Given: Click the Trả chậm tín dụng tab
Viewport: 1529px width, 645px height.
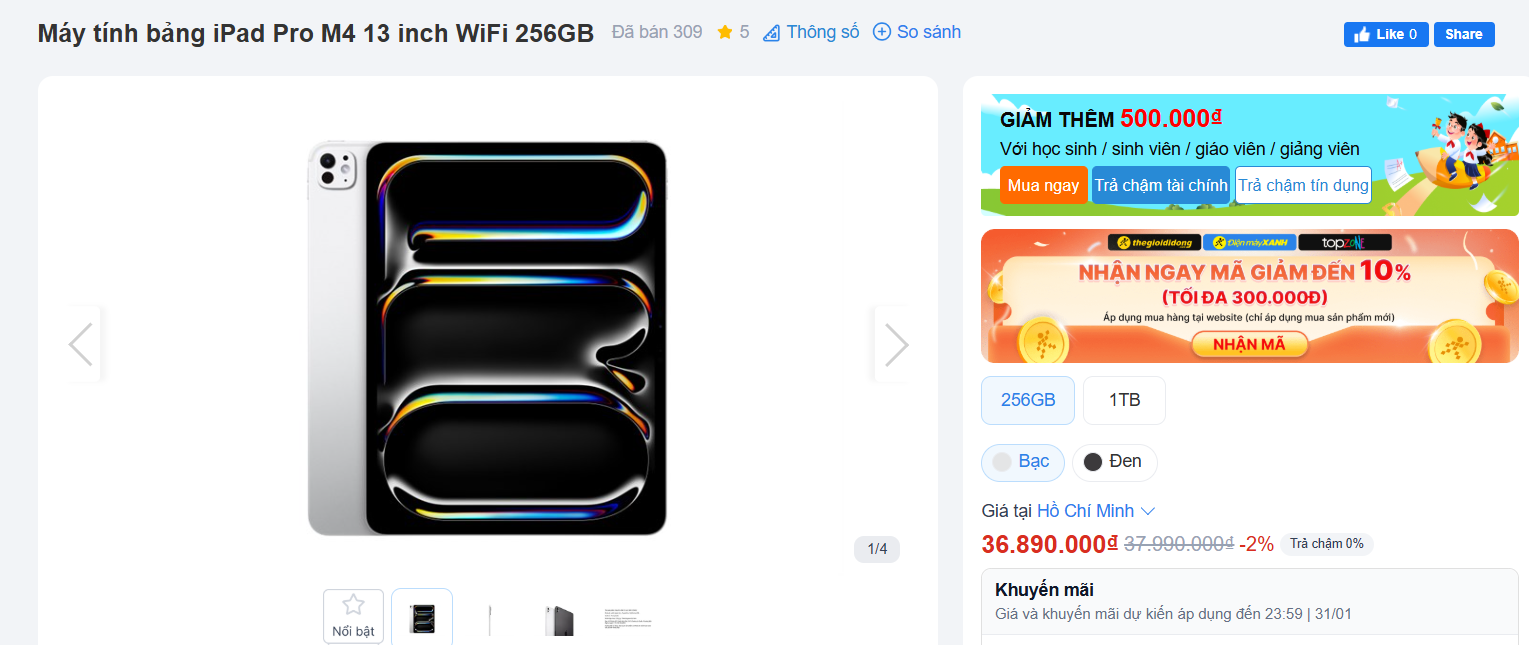Looking at the screenshot, I should [1303, 185].
